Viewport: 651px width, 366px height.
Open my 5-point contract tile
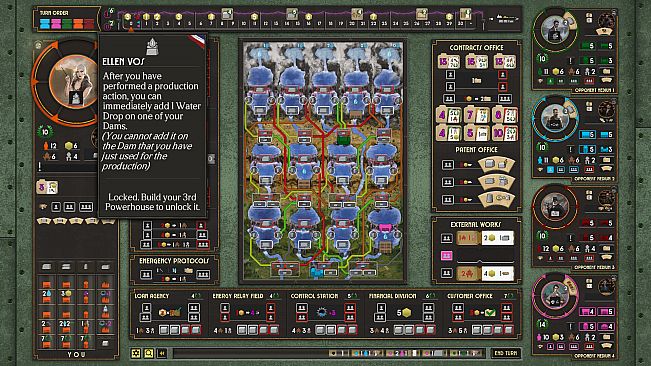[x=47, y=188]
